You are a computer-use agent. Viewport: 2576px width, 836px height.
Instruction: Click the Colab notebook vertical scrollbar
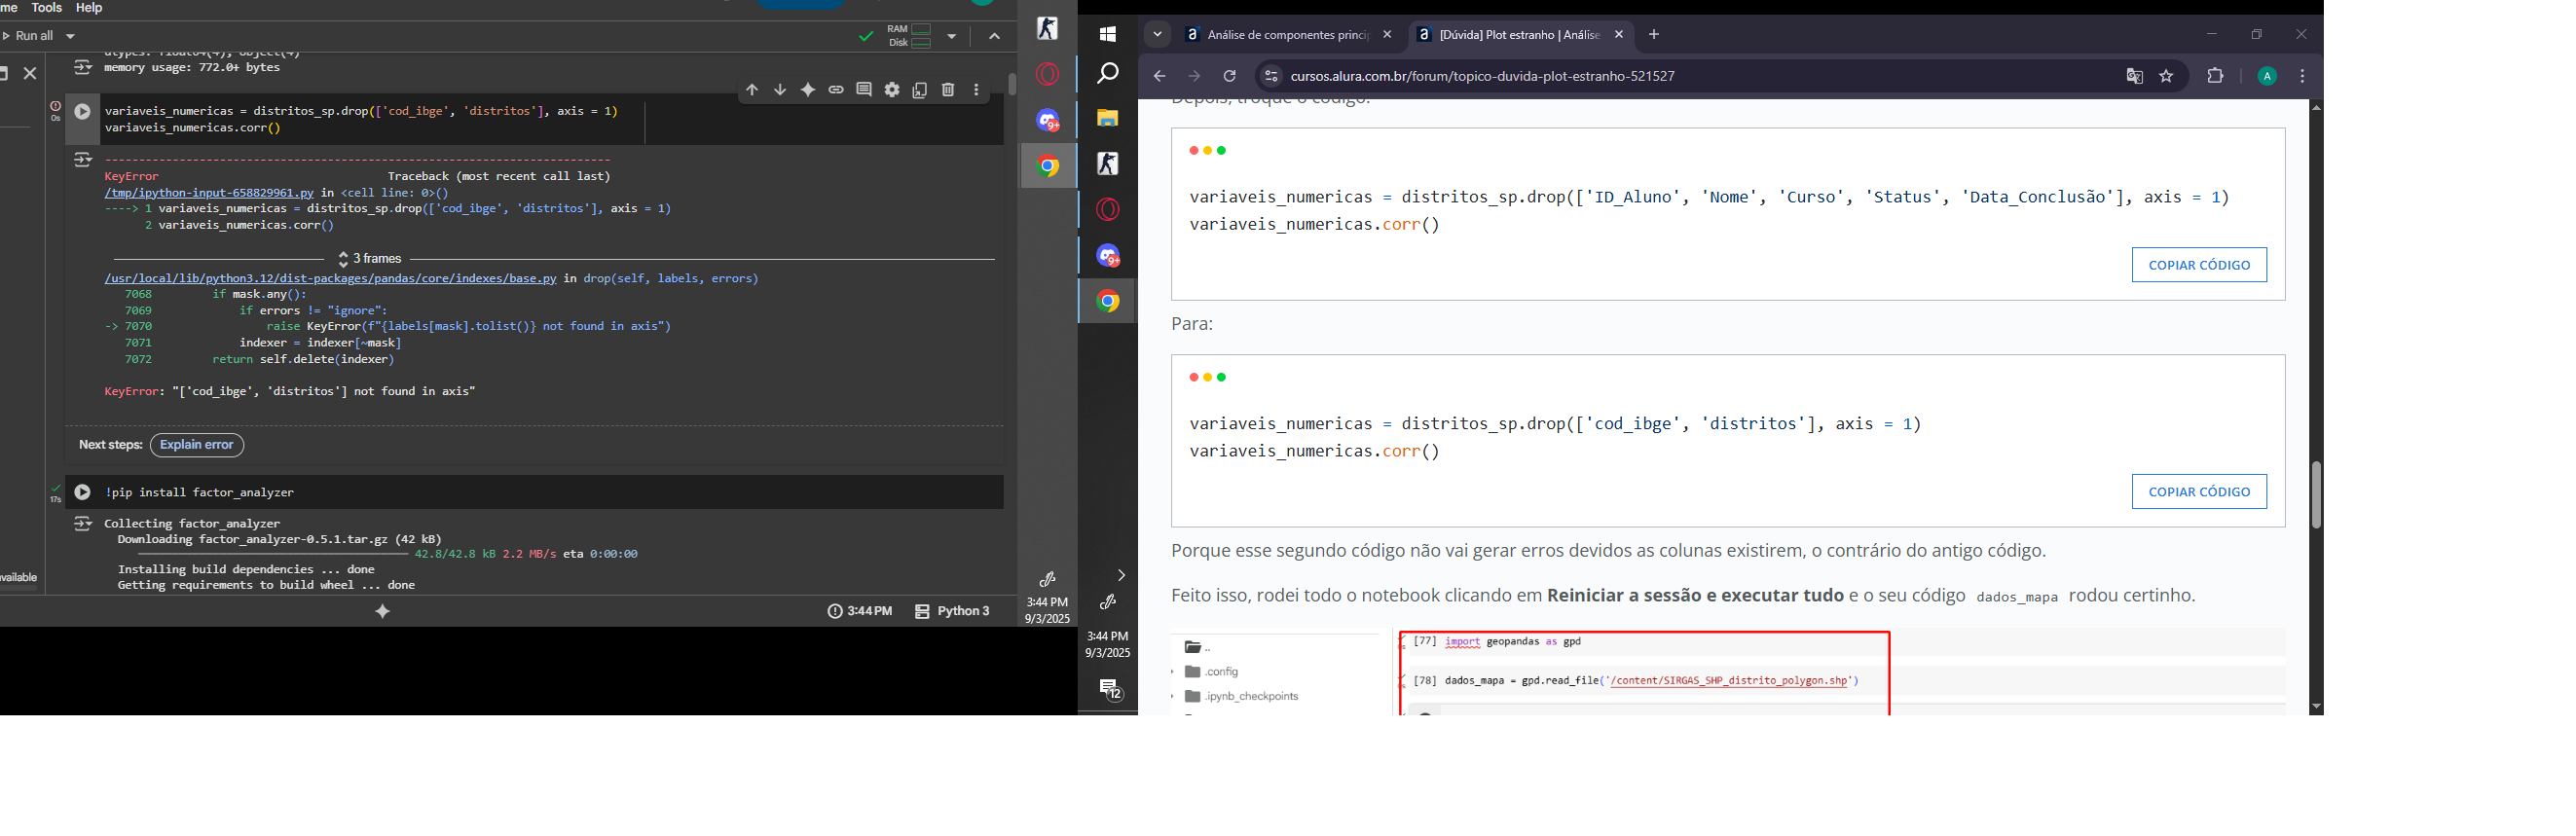tap(1012, 84)
